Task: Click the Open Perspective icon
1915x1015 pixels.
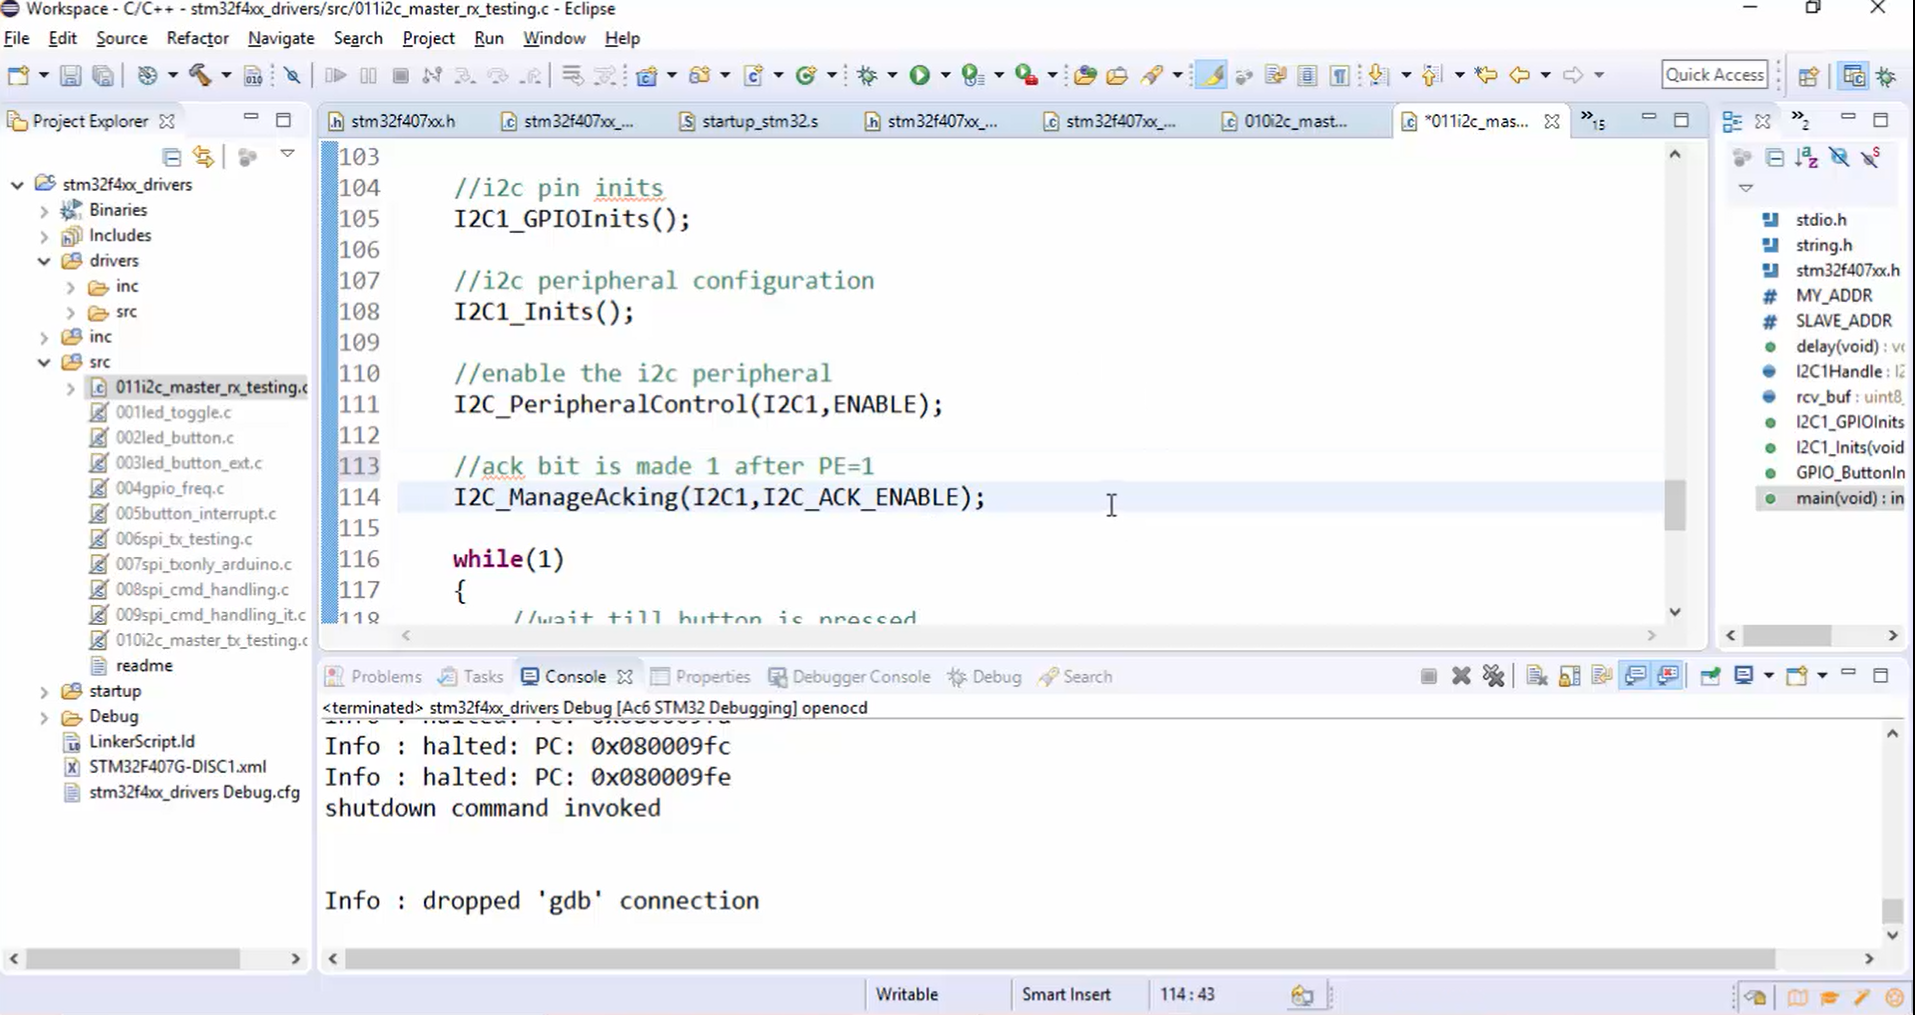Action: tap(1808, 76)
